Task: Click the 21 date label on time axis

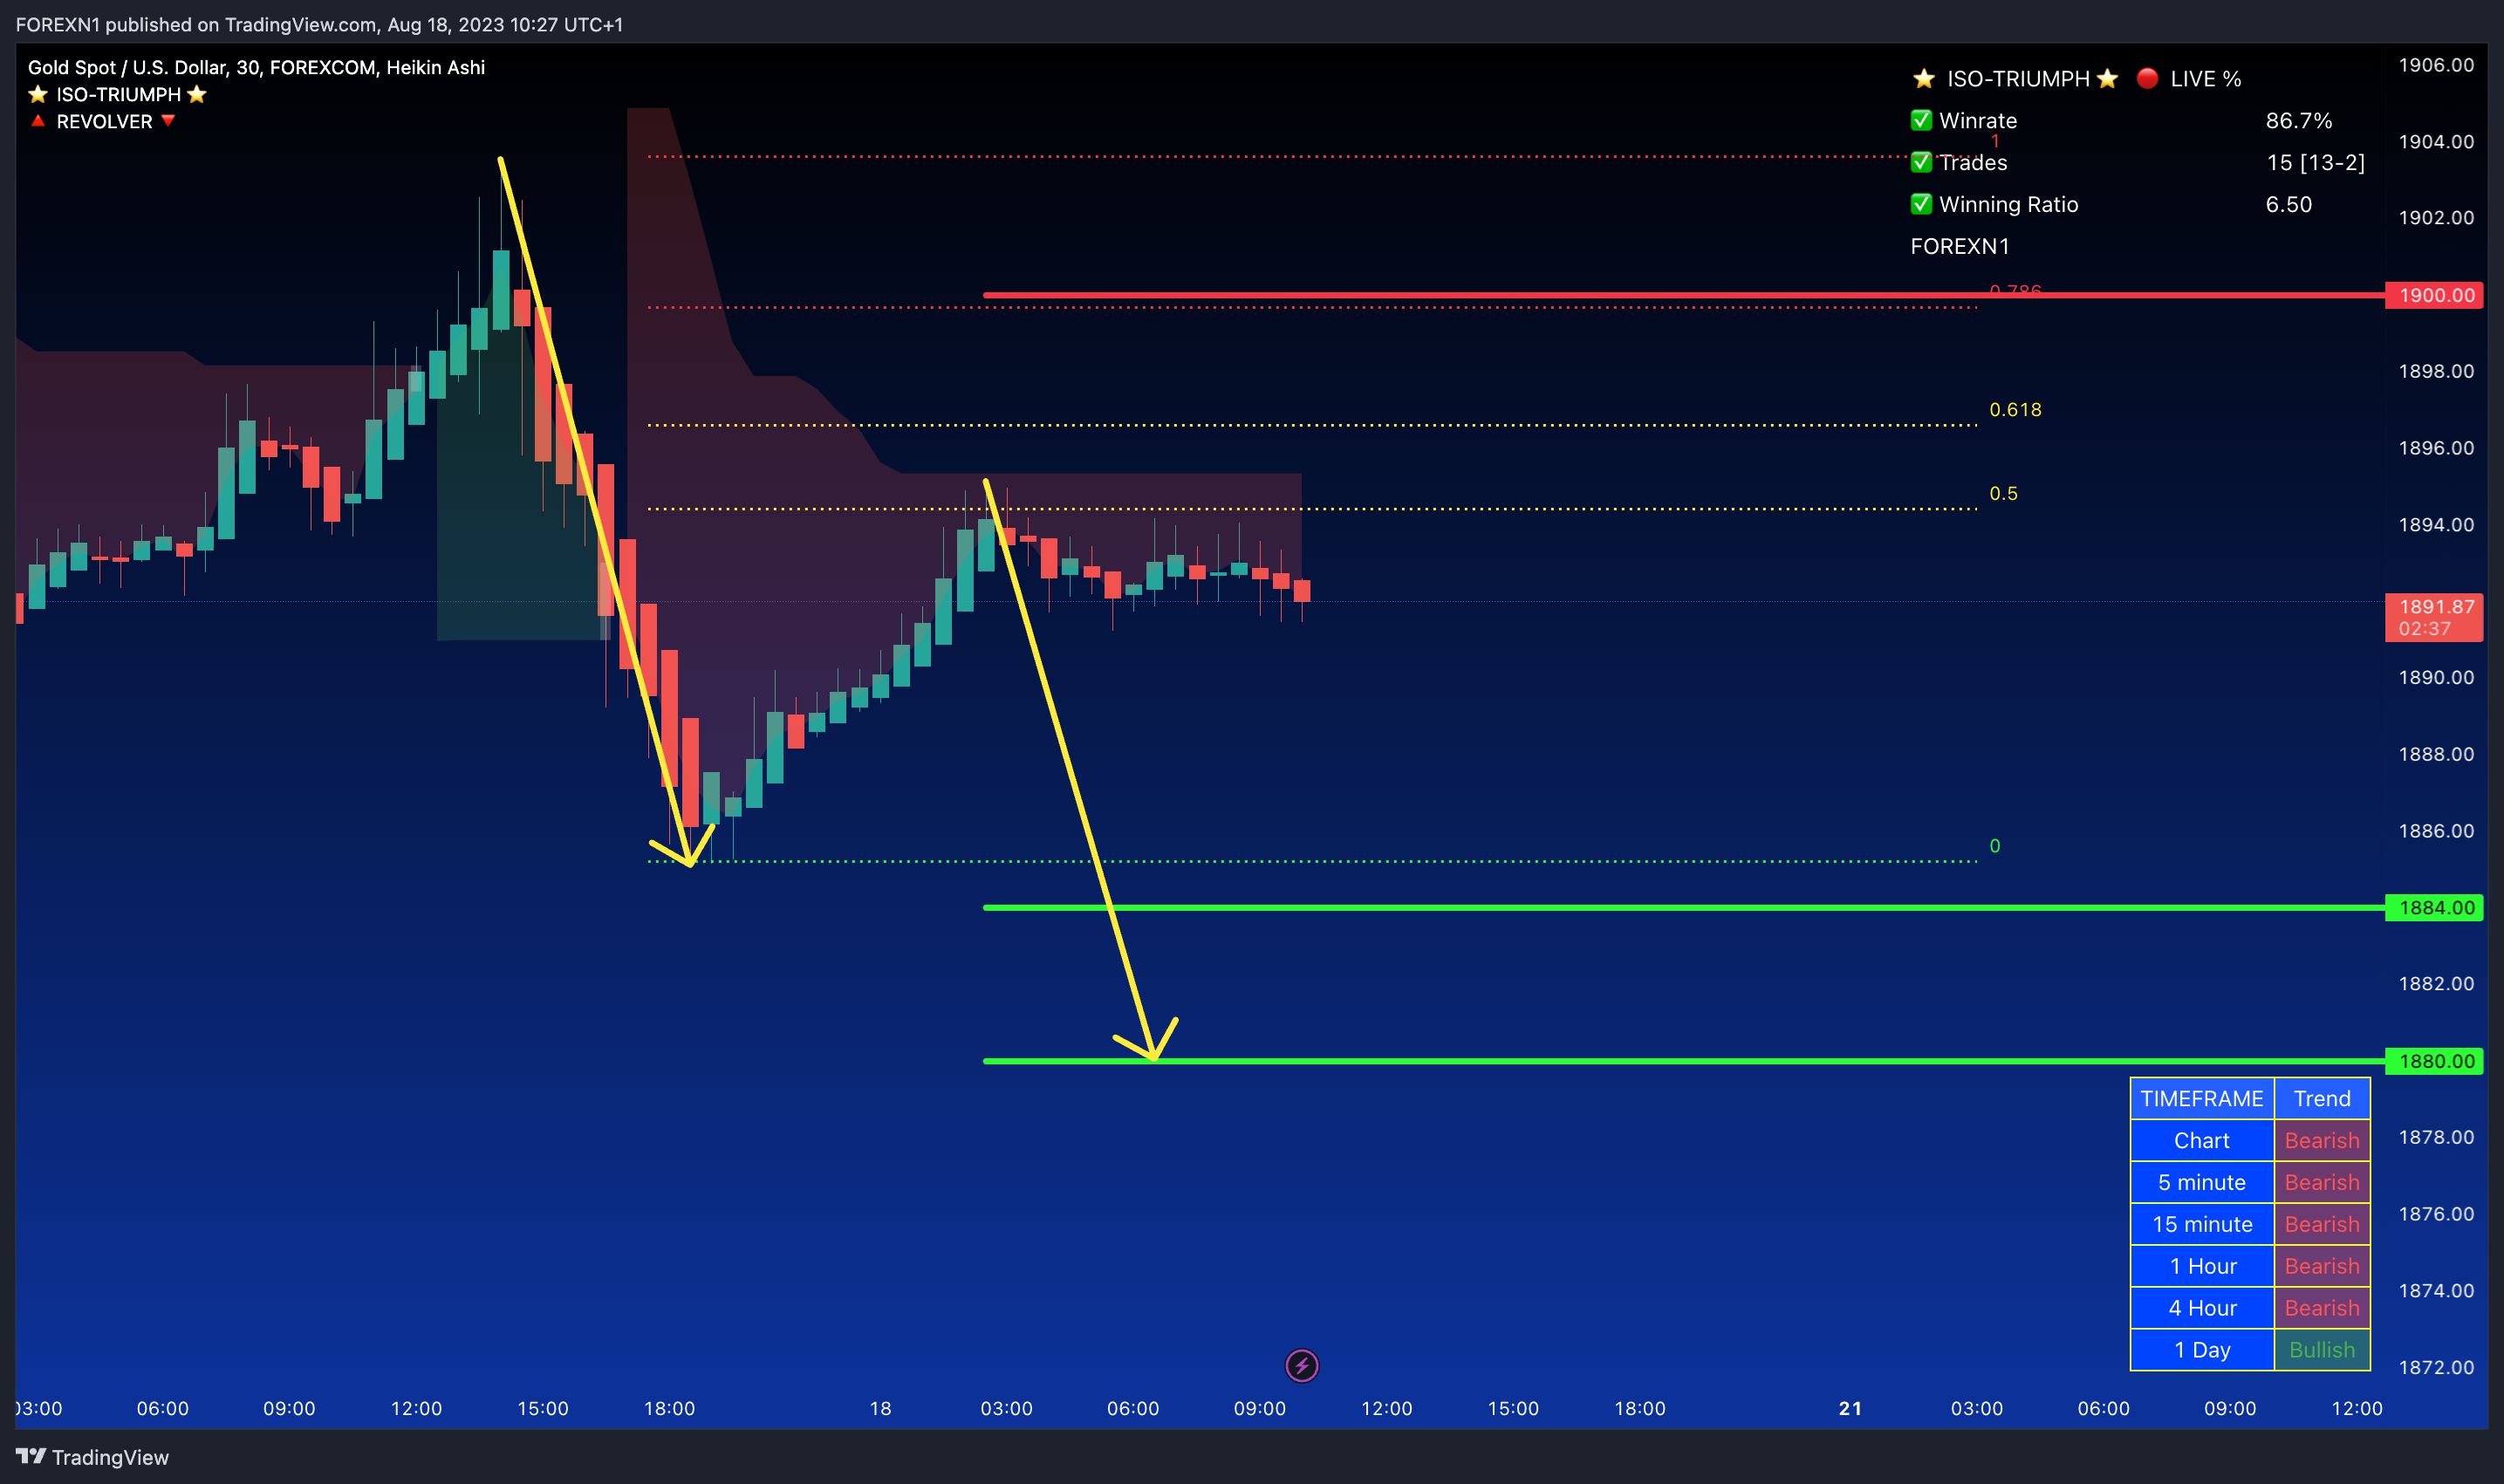Action: pos(1850,1408)
